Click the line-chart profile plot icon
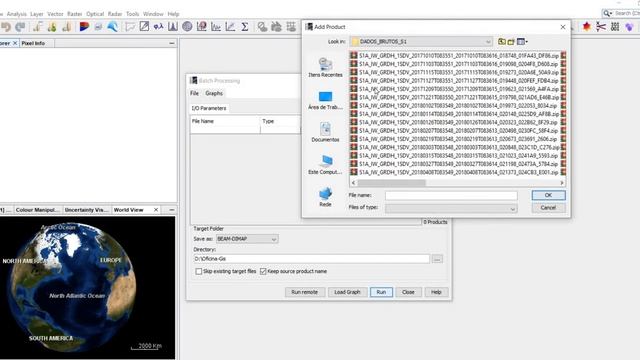Screen dimensions: 640x360 point(216,27)
